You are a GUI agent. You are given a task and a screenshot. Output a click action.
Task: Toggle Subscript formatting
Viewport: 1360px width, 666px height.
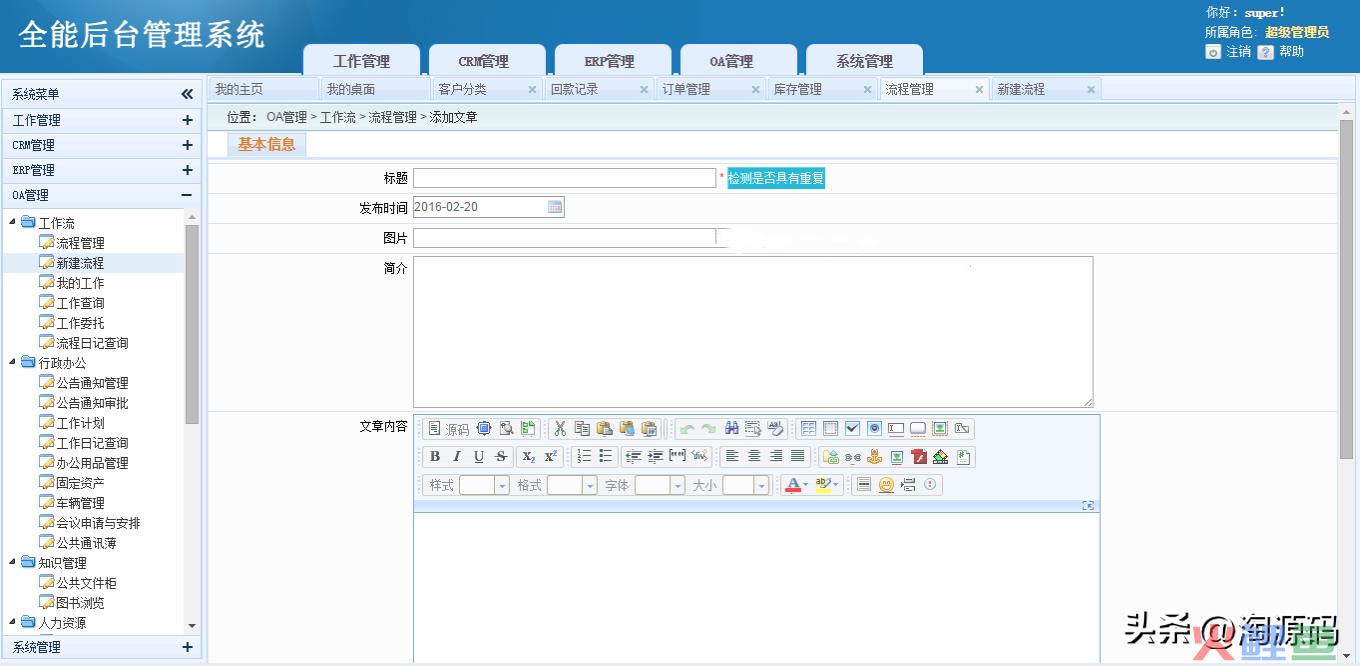click(x=529, y=457)
